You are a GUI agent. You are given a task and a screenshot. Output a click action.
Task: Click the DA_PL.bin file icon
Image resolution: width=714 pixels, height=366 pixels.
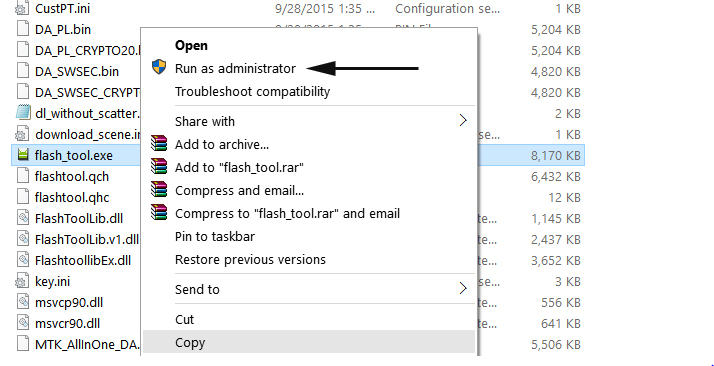[22, 29]
